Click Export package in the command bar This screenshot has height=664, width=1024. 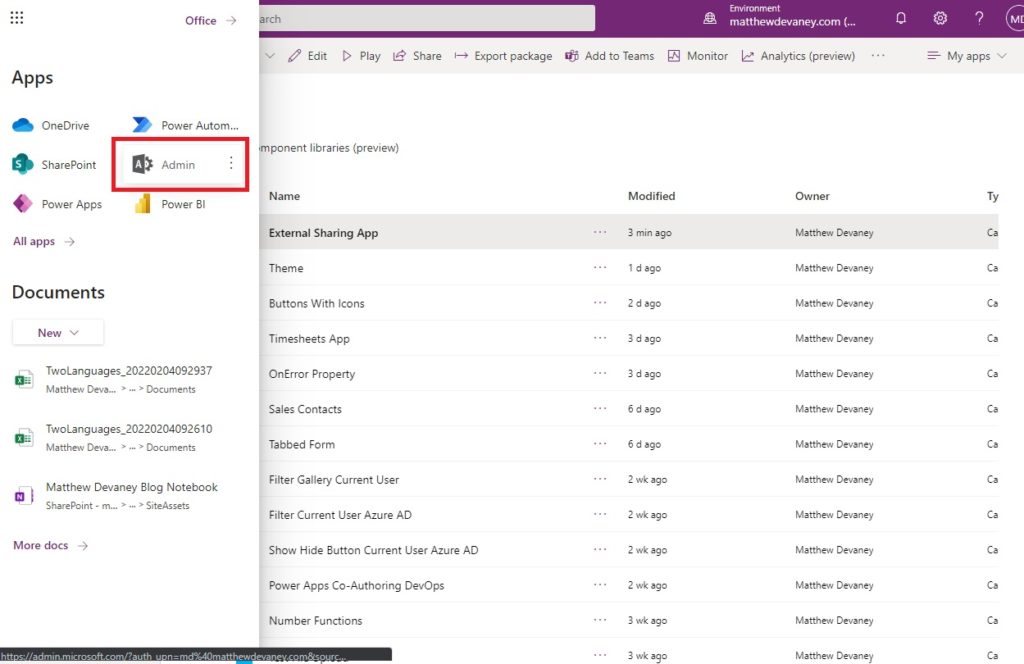(x=504, y=56)
